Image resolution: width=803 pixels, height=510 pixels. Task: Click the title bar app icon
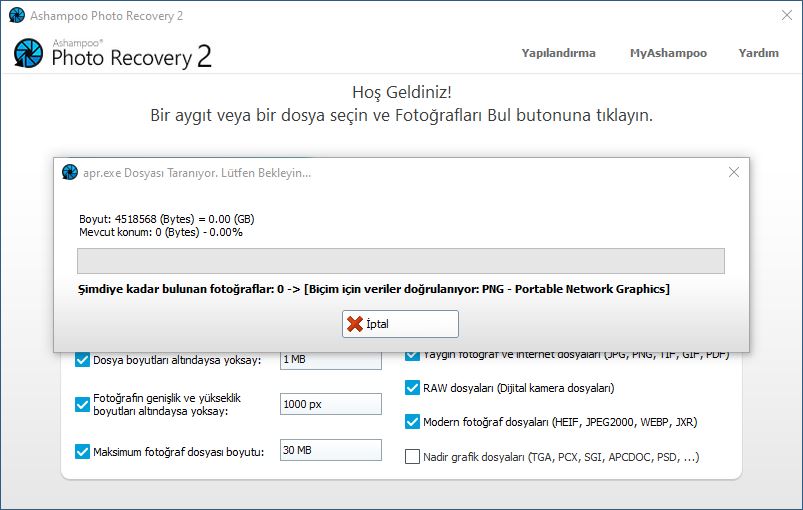click(16, 15)
